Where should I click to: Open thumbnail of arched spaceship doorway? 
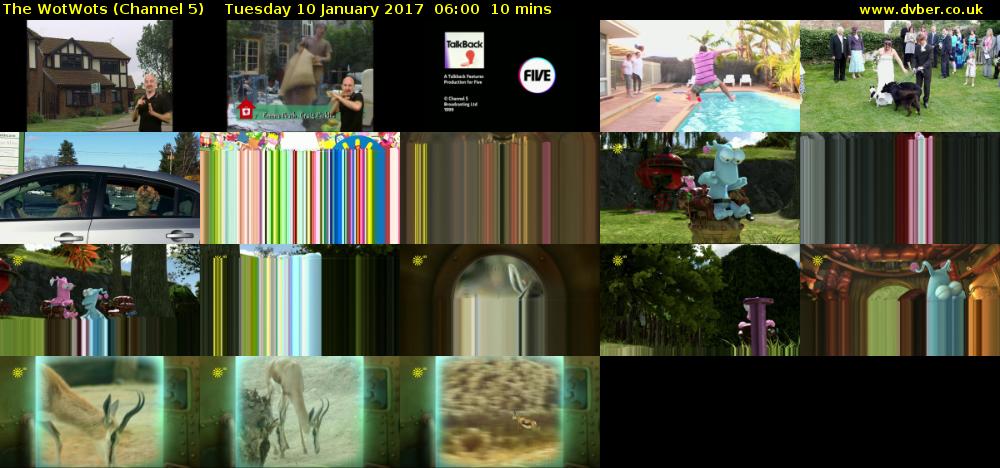(499, 300)
